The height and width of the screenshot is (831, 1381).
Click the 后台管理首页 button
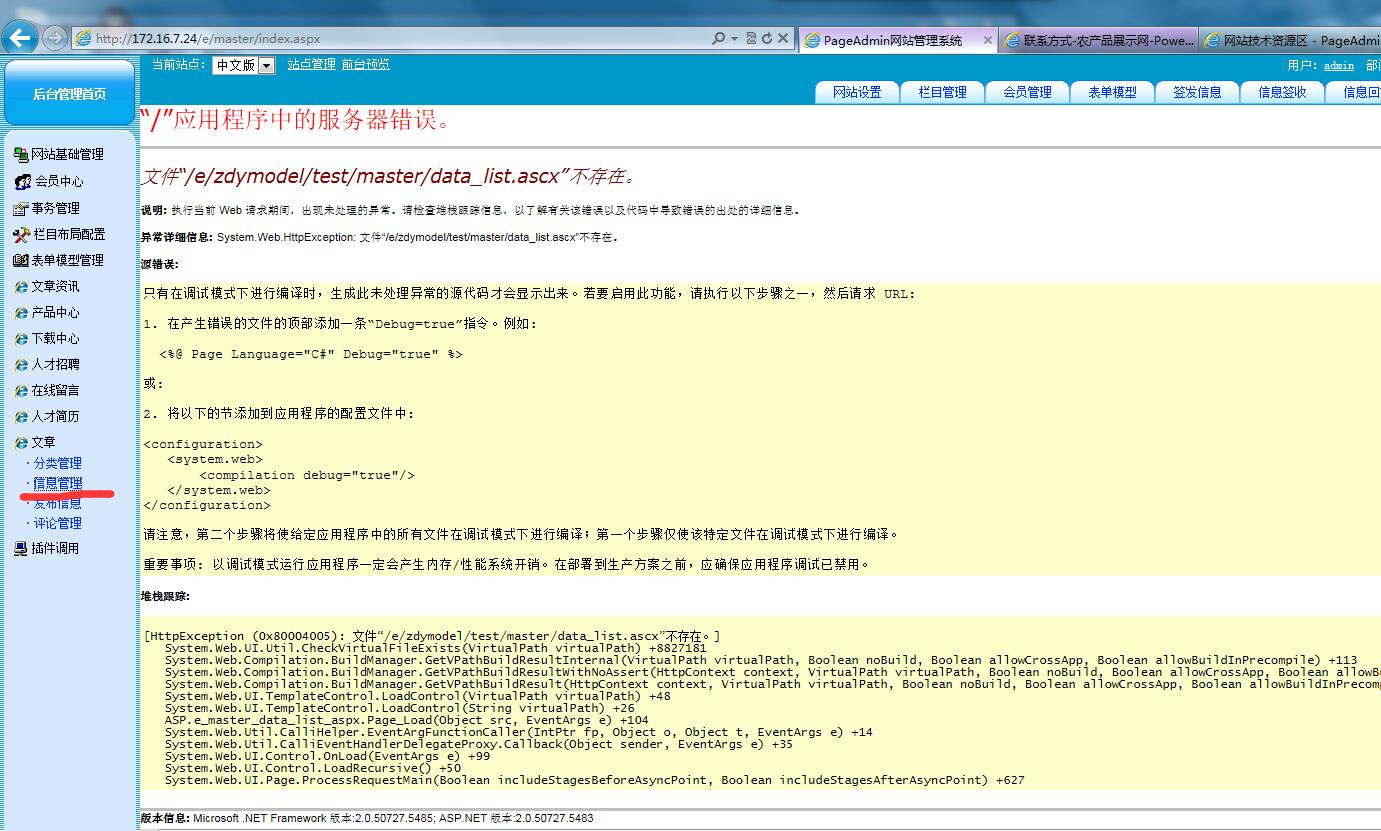click(69, 94)
